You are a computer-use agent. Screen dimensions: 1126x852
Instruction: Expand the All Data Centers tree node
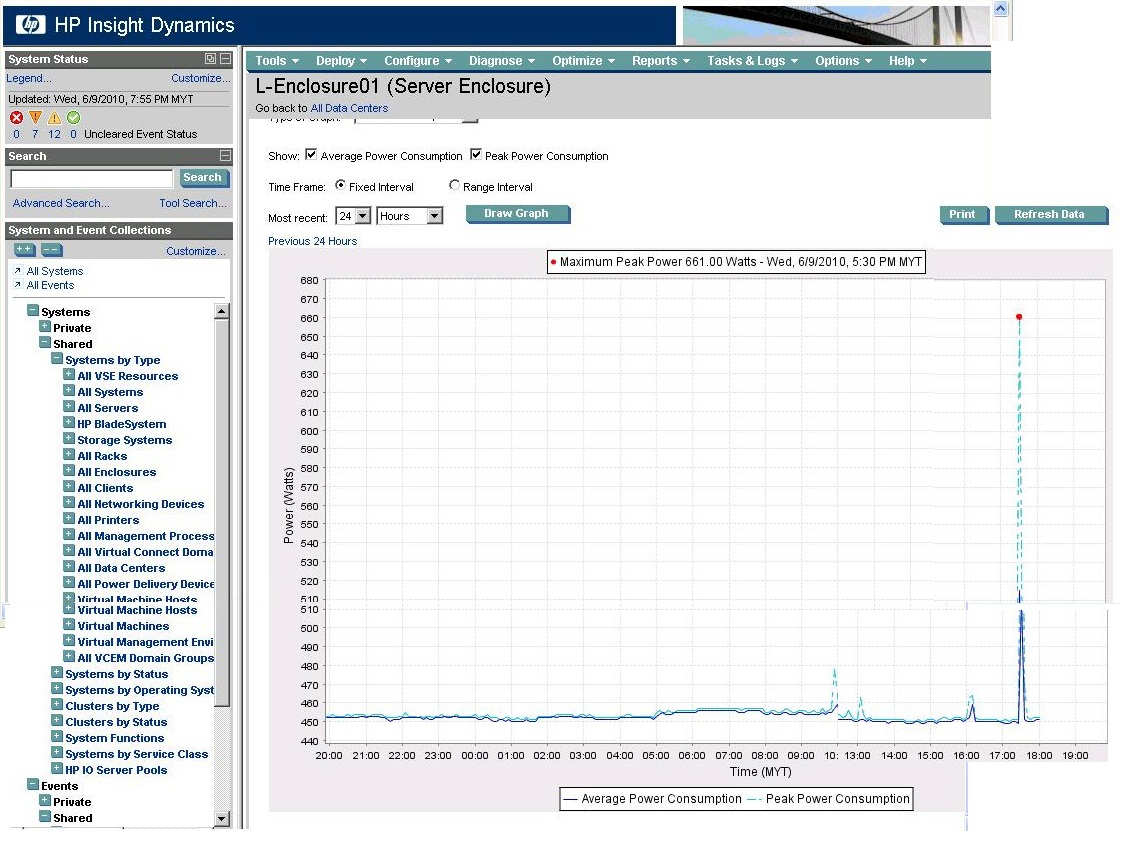(69, 567)
